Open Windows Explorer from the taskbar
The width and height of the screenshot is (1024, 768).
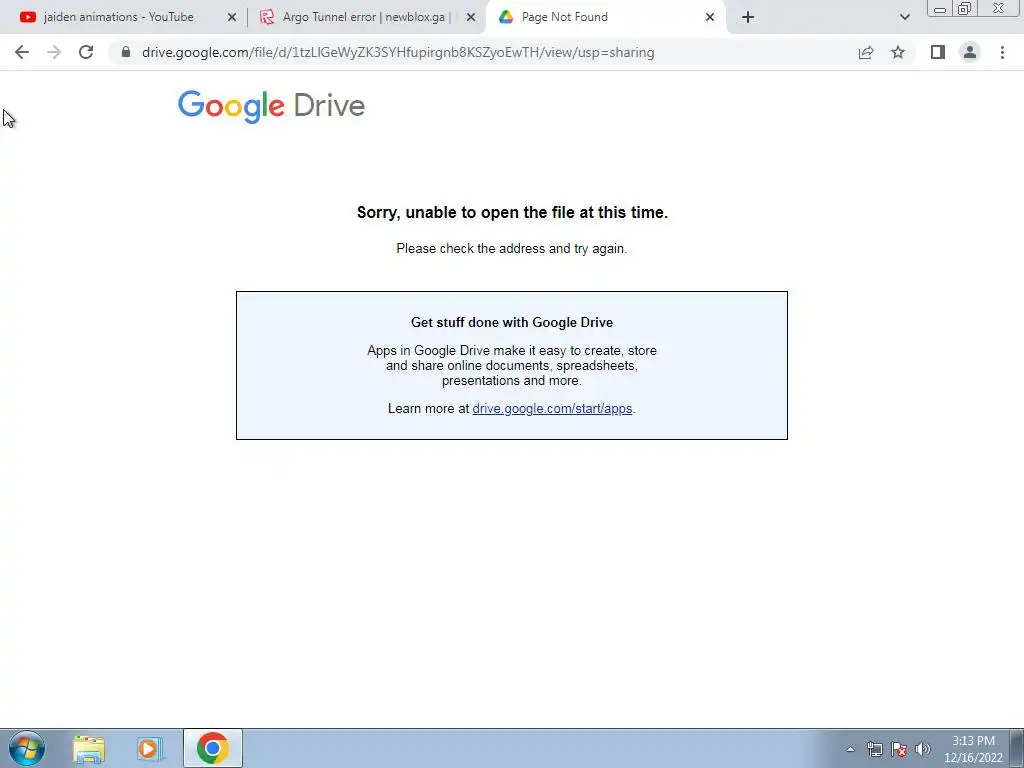[x=89, y=748]
